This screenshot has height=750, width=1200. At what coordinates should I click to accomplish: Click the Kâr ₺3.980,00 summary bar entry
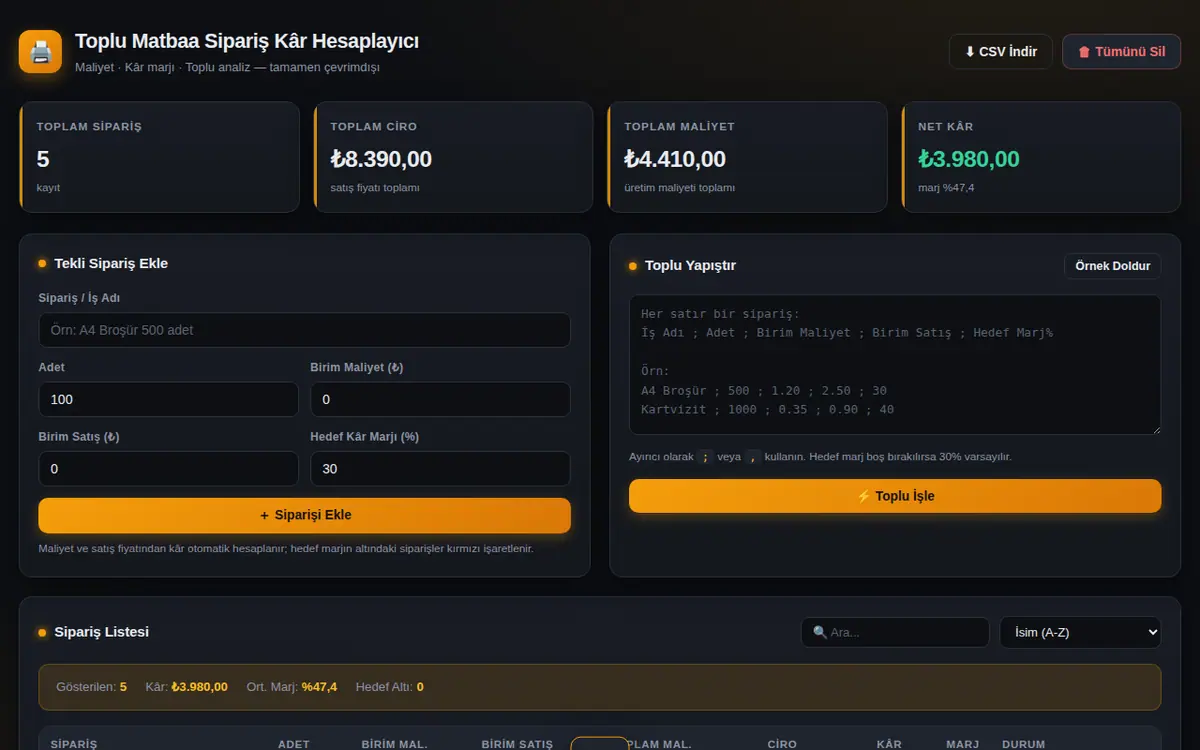click(186, 687)
